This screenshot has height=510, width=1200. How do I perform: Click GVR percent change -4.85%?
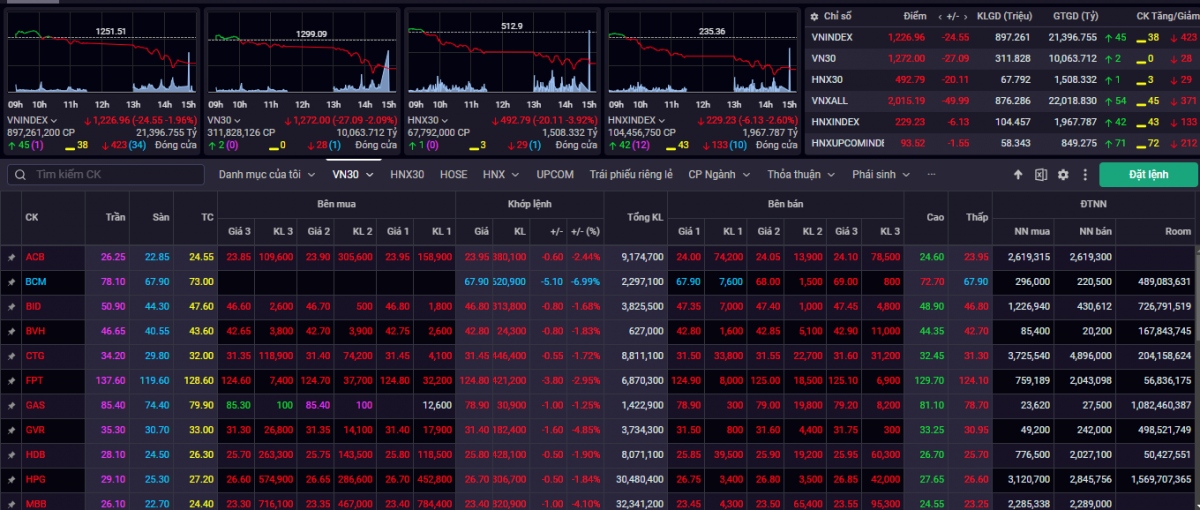585,429
